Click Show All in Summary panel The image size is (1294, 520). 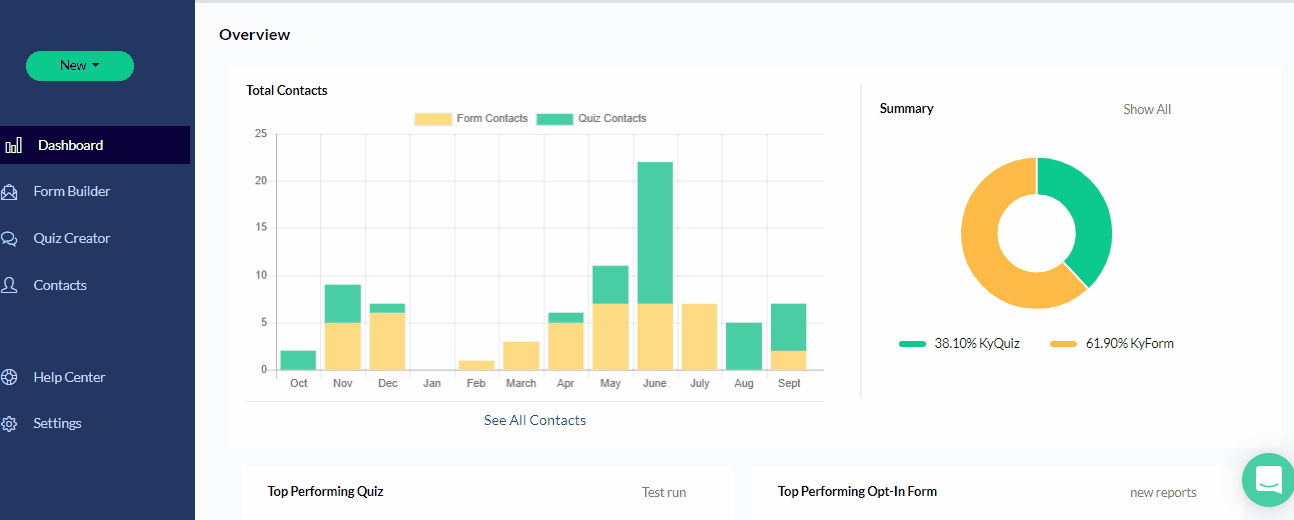tap(1147, 110)
